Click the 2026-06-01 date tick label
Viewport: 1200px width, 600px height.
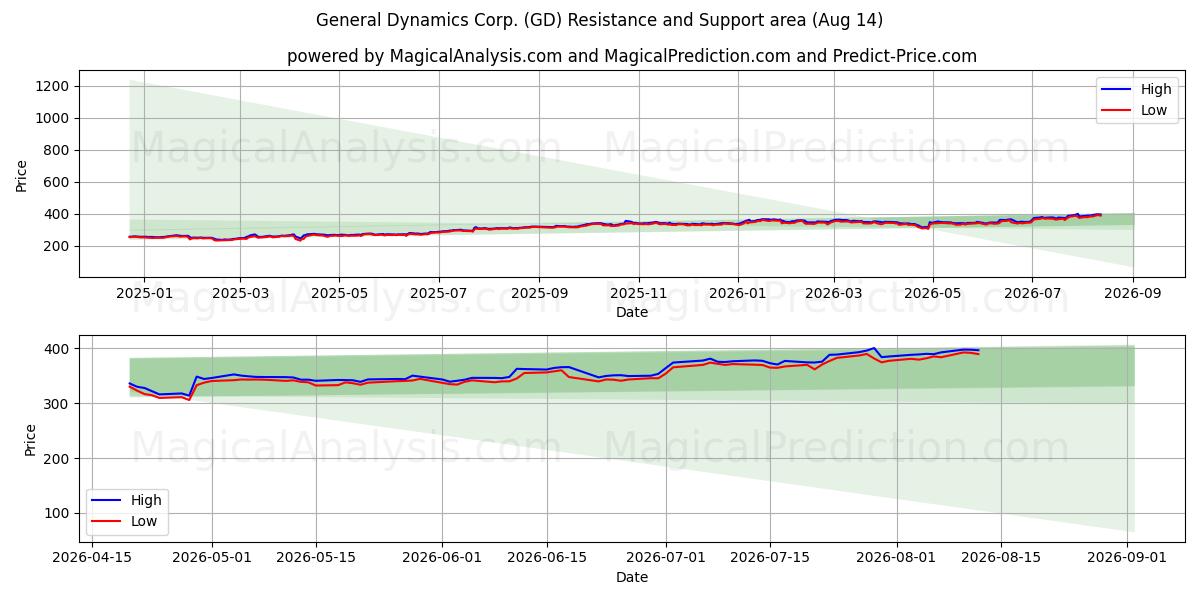coord(443,559)
